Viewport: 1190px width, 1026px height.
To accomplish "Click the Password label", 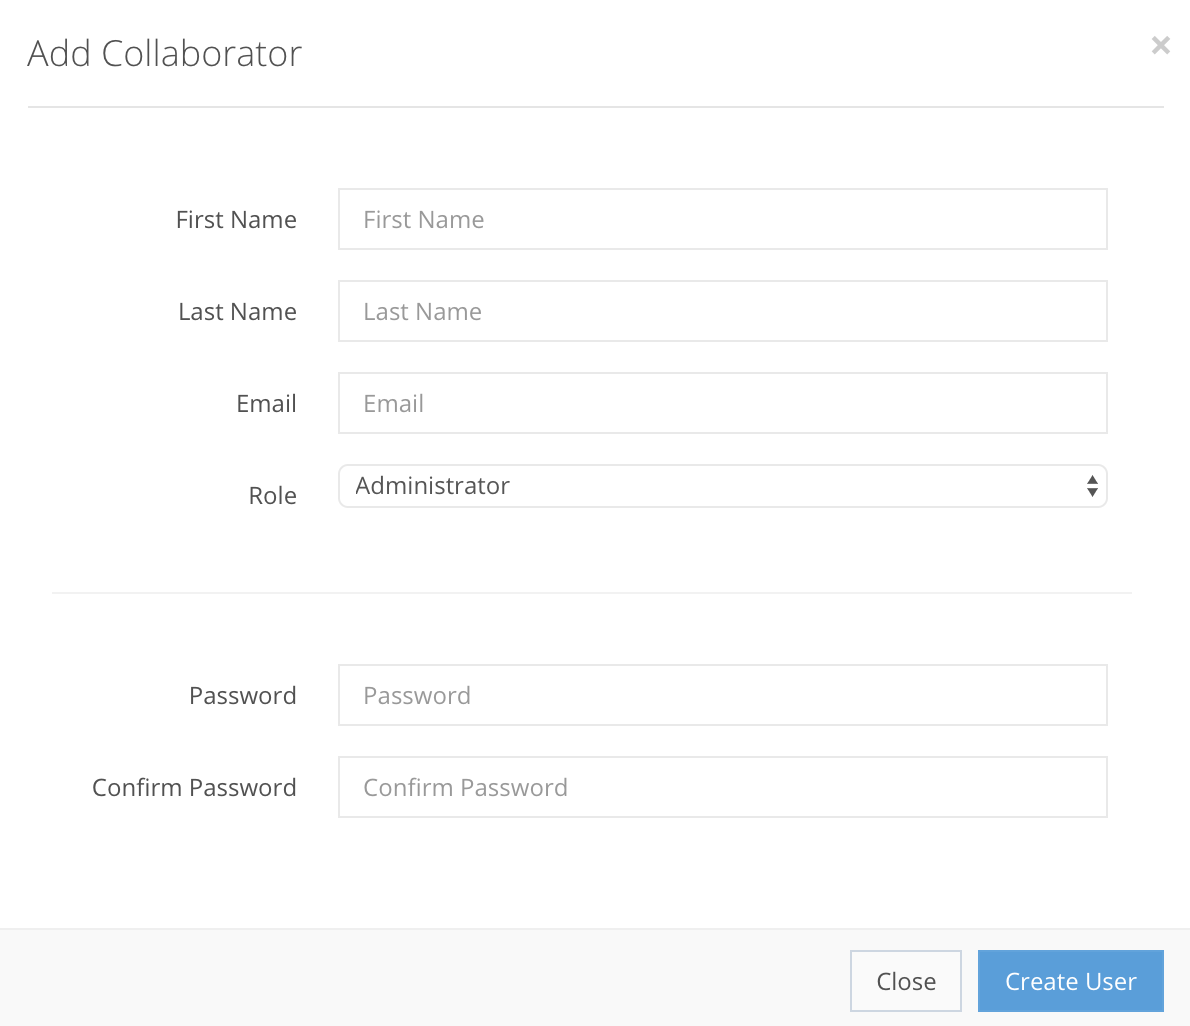I will (242, 695).
